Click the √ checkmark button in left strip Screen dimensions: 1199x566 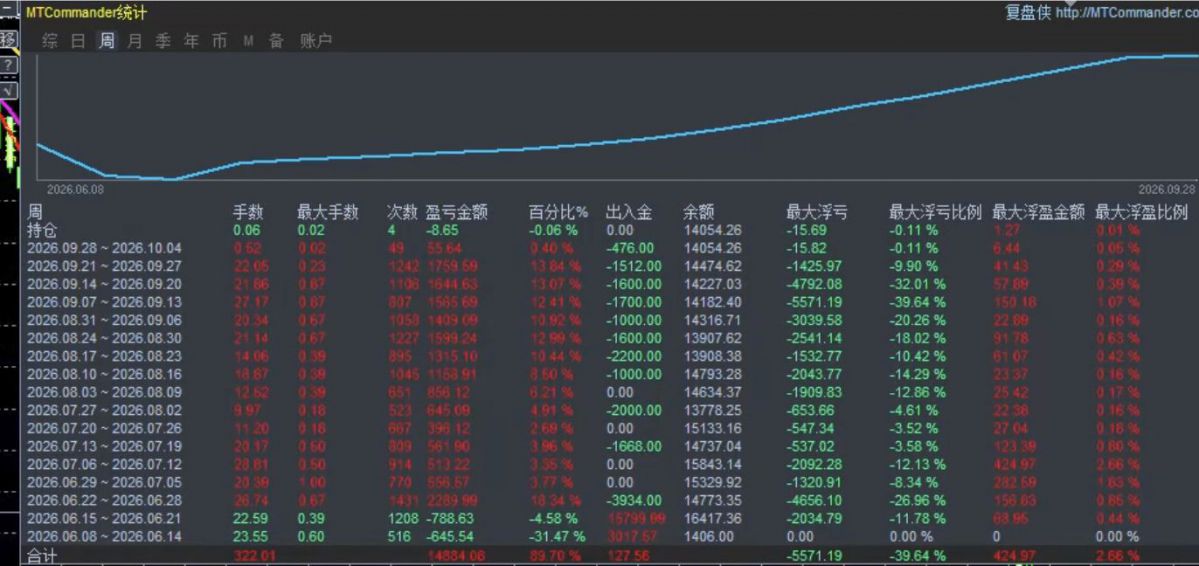coord(8,91)
